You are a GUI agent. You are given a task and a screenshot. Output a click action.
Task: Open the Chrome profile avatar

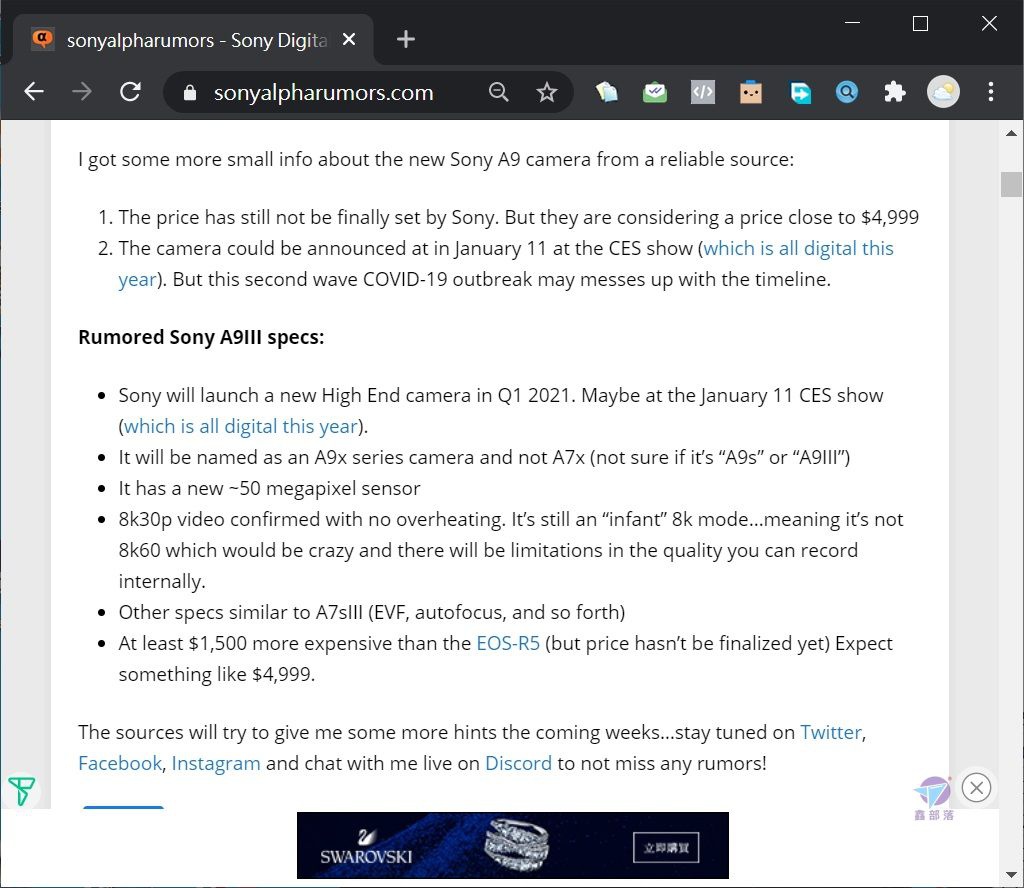click(943, 92)
